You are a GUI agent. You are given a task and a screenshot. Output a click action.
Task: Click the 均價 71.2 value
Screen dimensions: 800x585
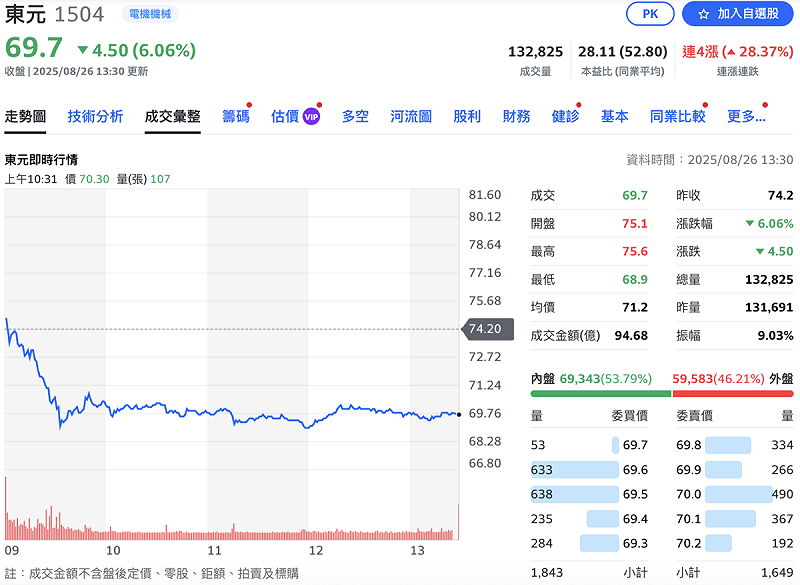click(635, 308)
